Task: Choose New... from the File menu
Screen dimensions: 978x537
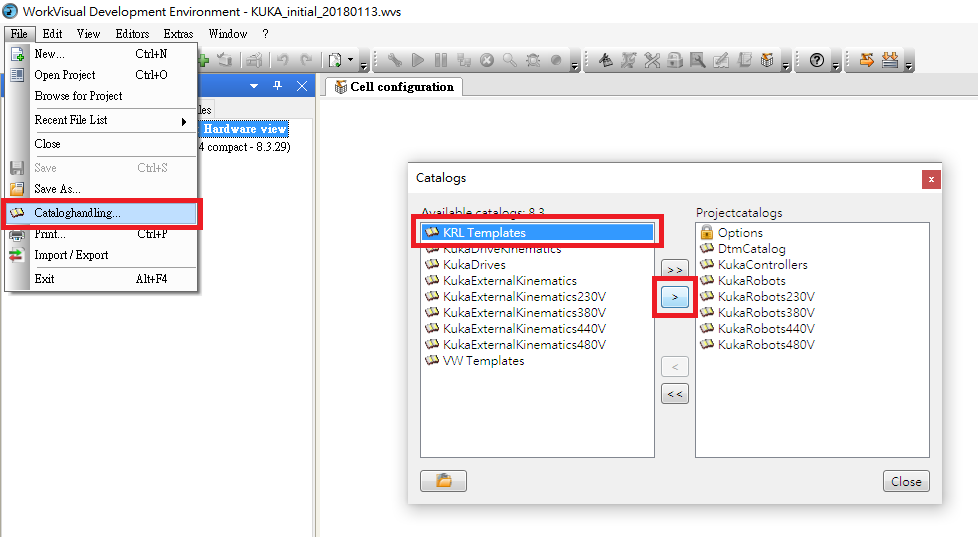Action: 102,54
